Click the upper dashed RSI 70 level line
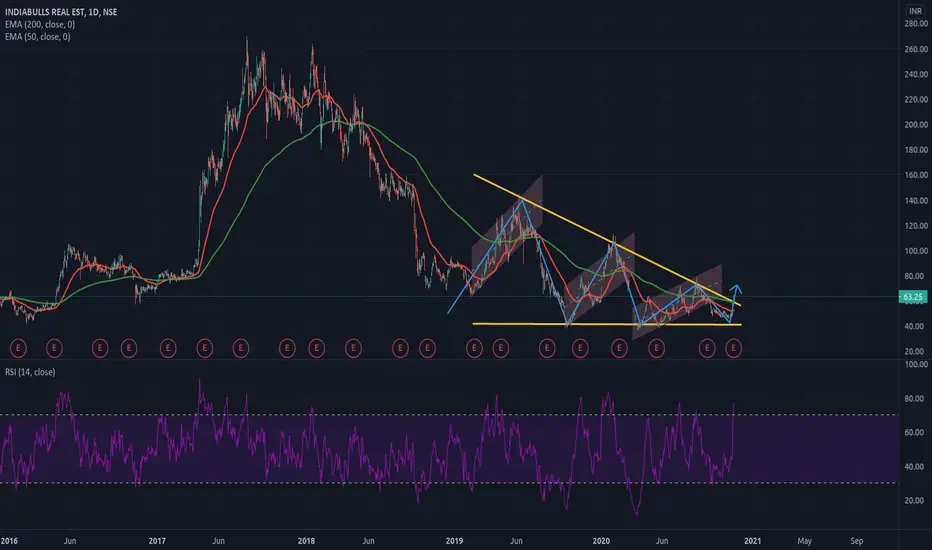This screenshot has width=932, height=550. click(449, 414)
